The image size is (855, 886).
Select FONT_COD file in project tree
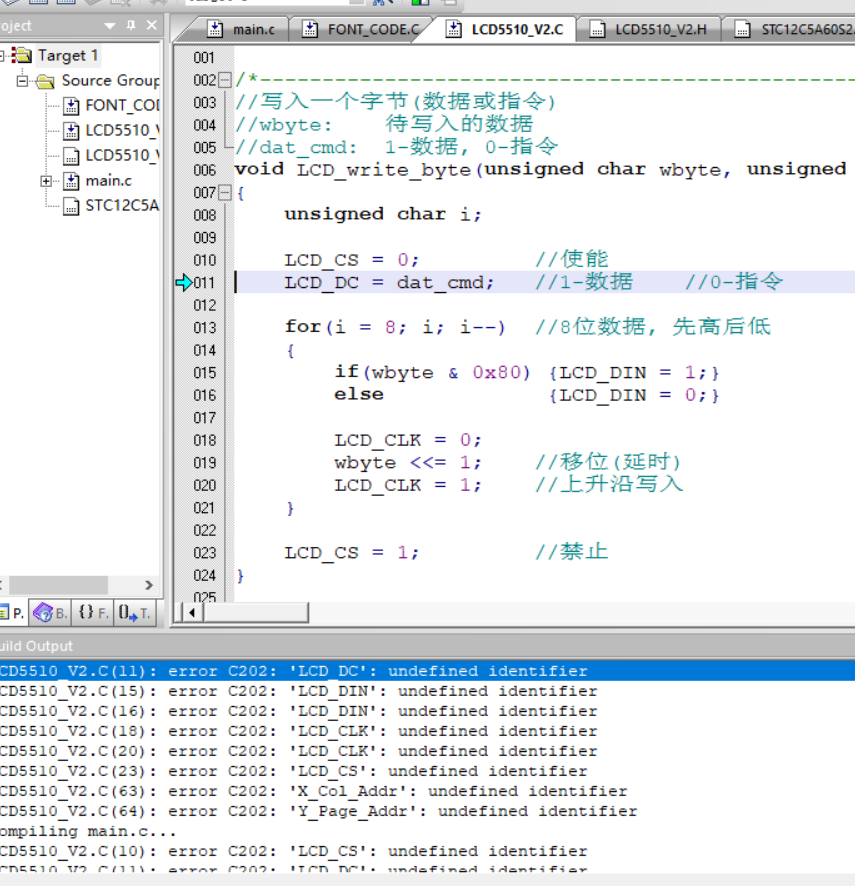pos(123,106)
